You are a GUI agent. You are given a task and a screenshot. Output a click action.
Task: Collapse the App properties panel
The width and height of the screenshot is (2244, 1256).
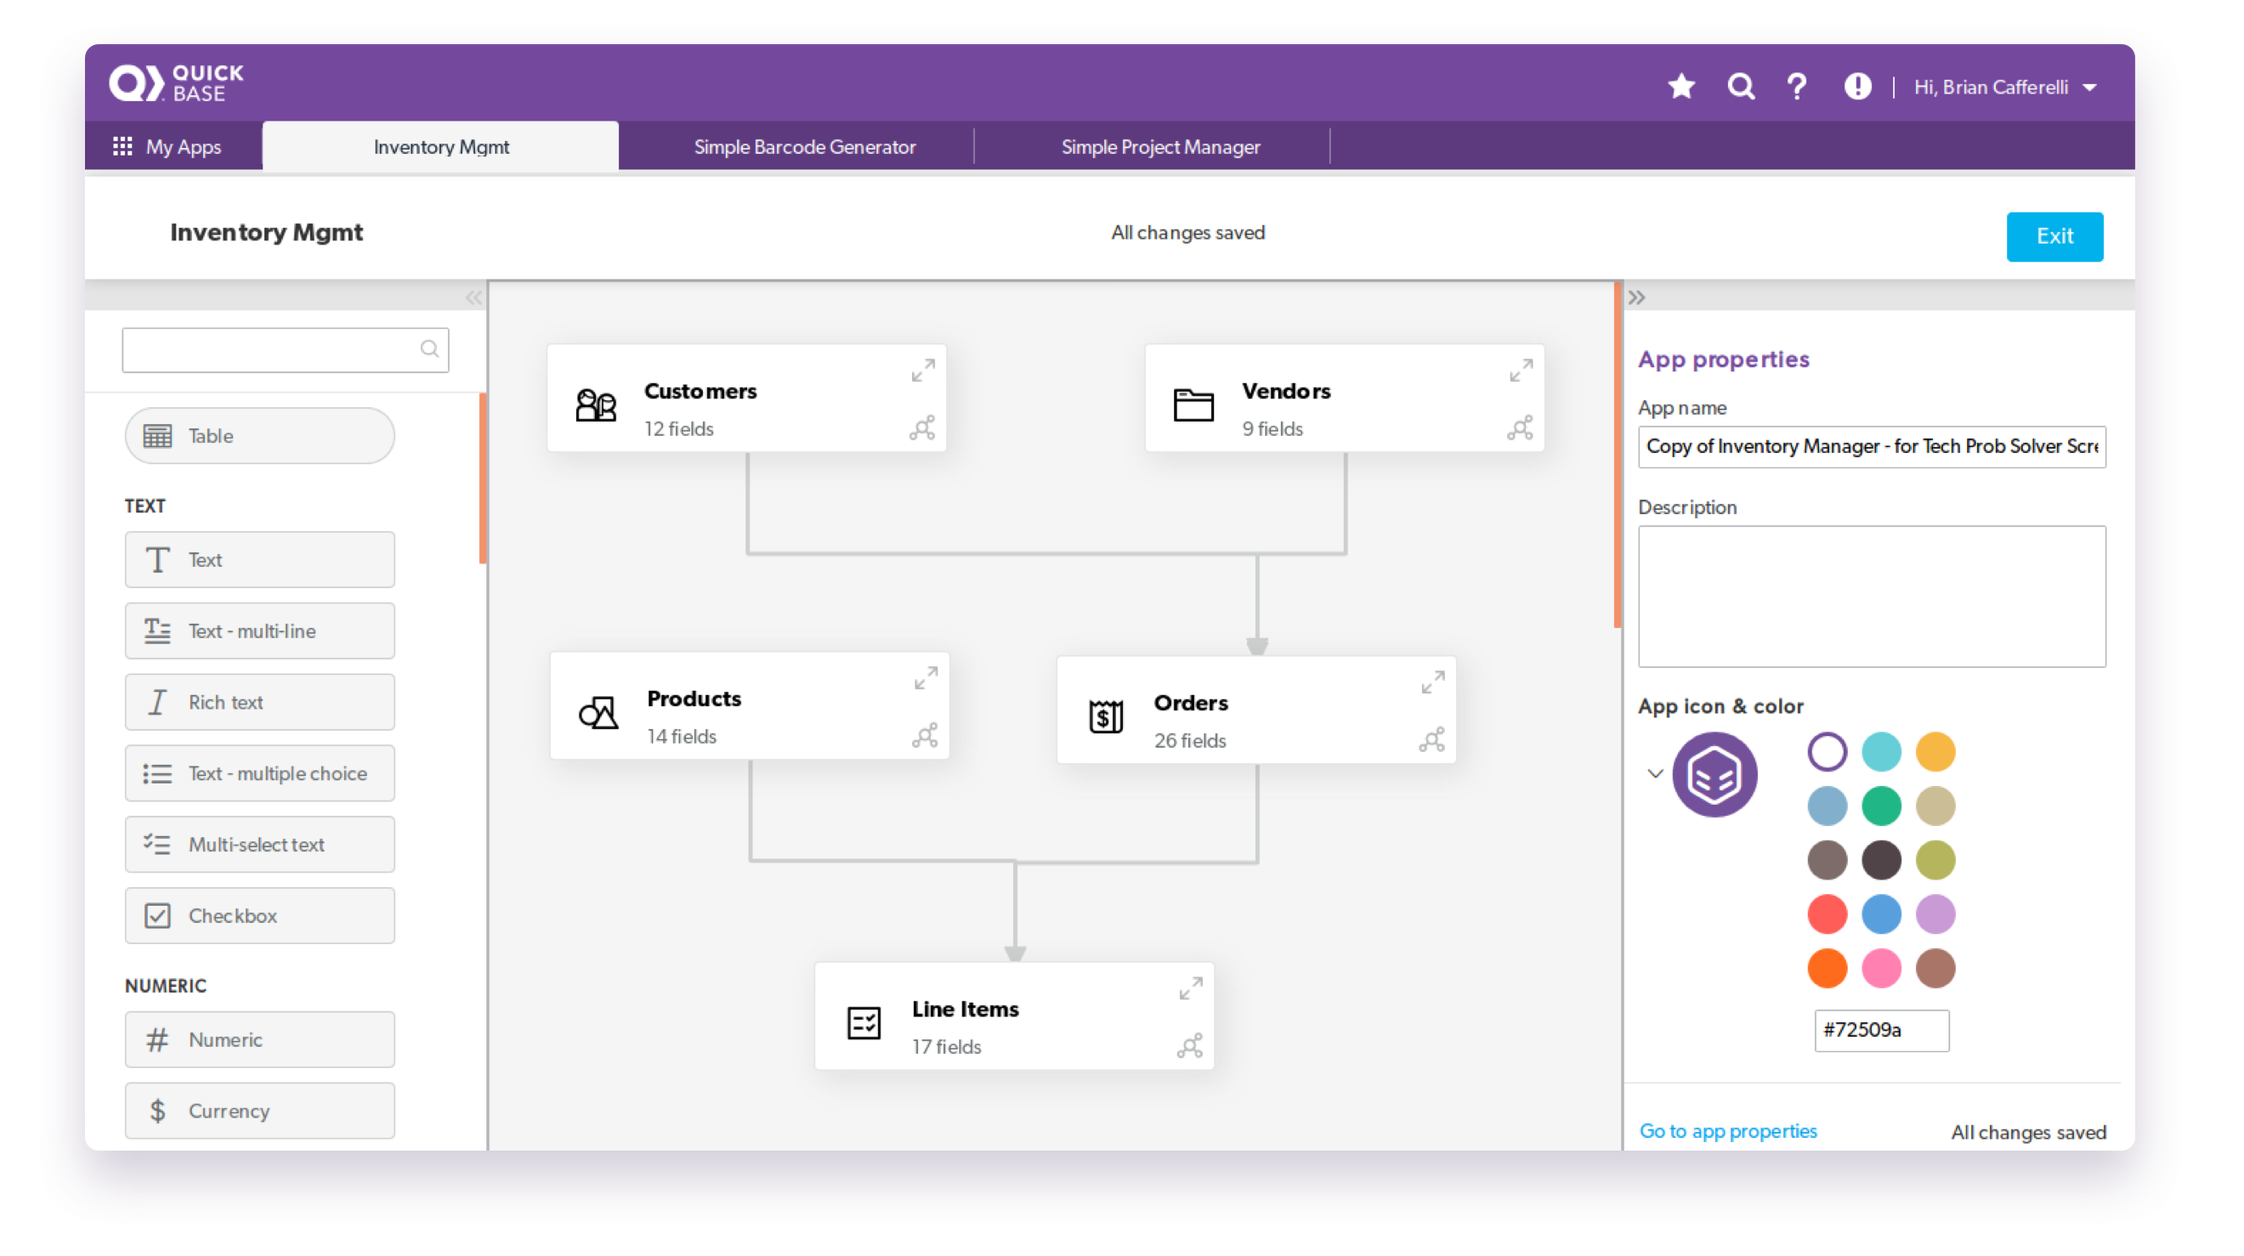pos(1636,298)
